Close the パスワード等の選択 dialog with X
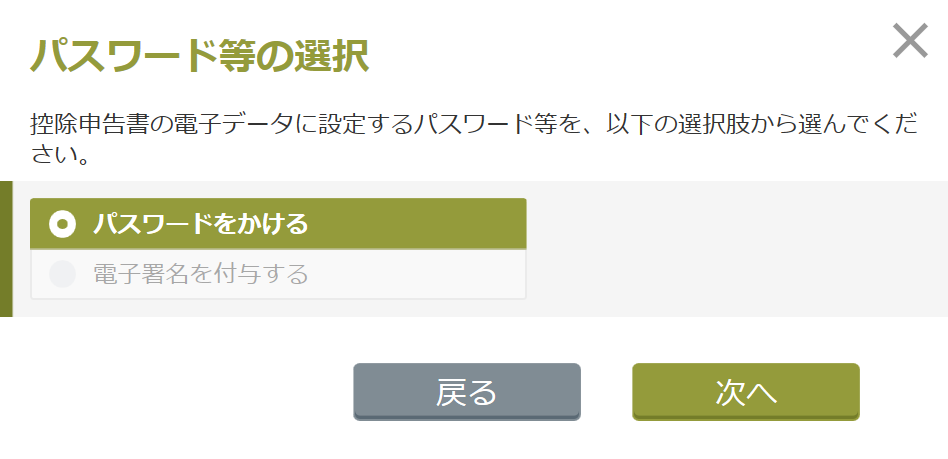The width and height of the screenshot is (948, 459). (x=910, y=42)
